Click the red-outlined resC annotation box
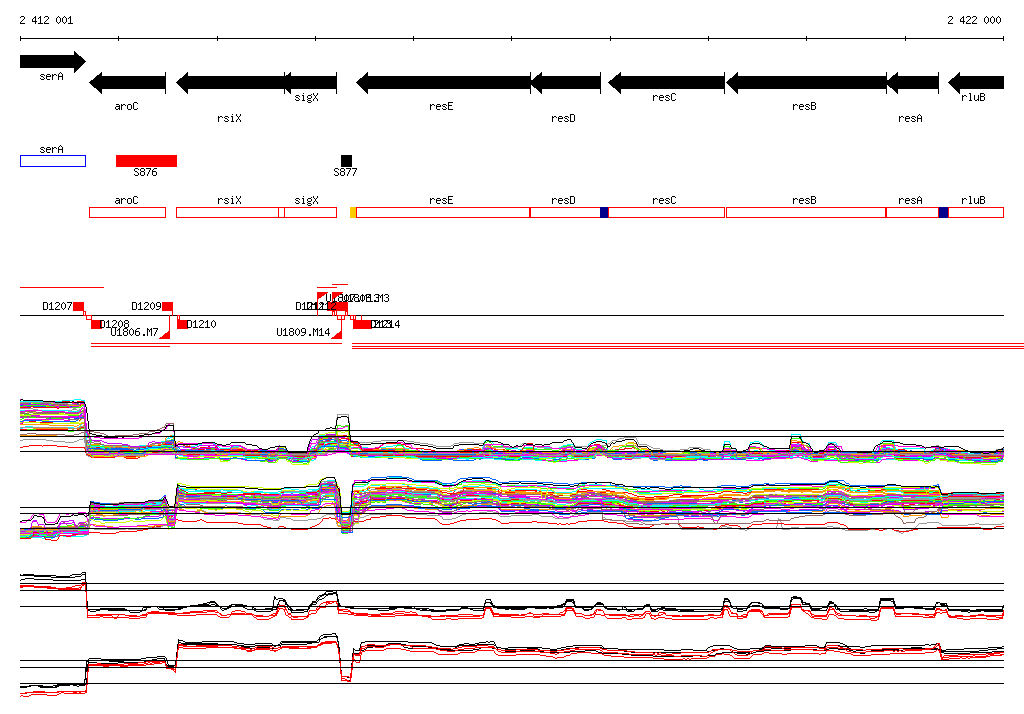The image size is (1024, 714). (666, 212)
